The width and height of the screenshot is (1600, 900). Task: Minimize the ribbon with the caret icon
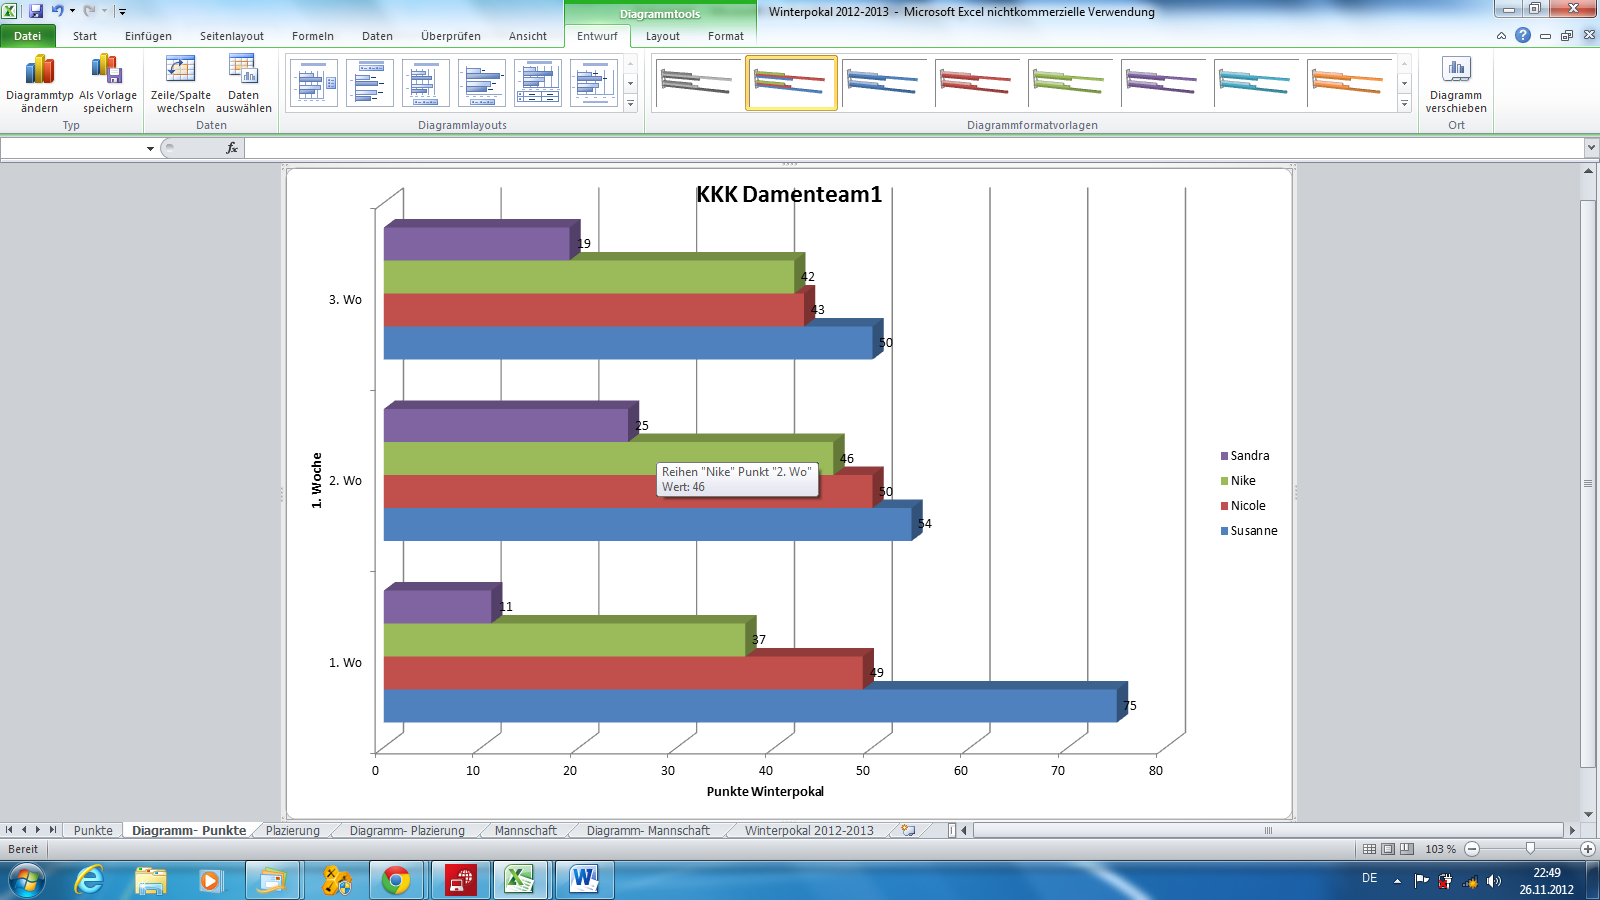point(1501,35)
